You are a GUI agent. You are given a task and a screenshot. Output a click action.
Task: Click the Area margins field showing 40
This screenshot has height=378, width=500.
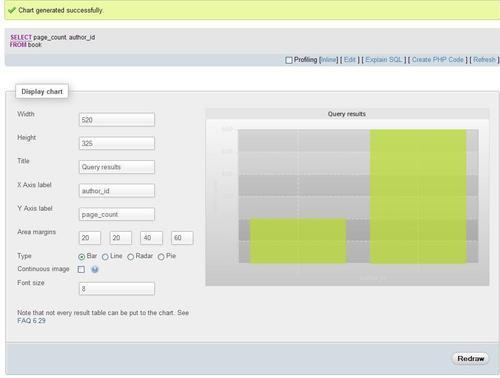pos(151,238)
